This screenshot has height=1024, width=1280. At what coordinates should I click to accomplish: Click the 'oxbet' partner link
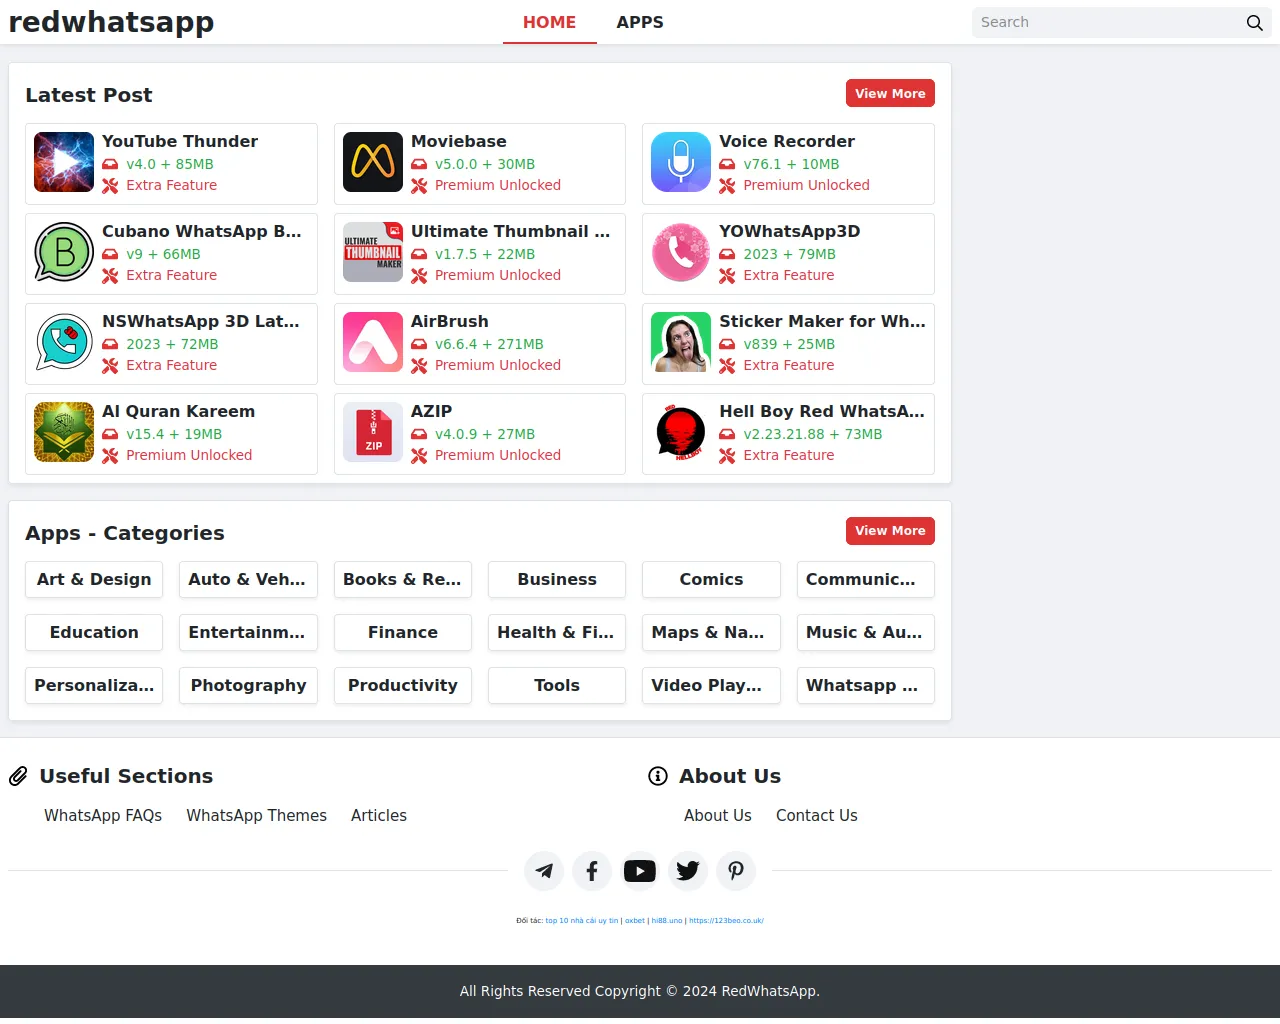635,921
